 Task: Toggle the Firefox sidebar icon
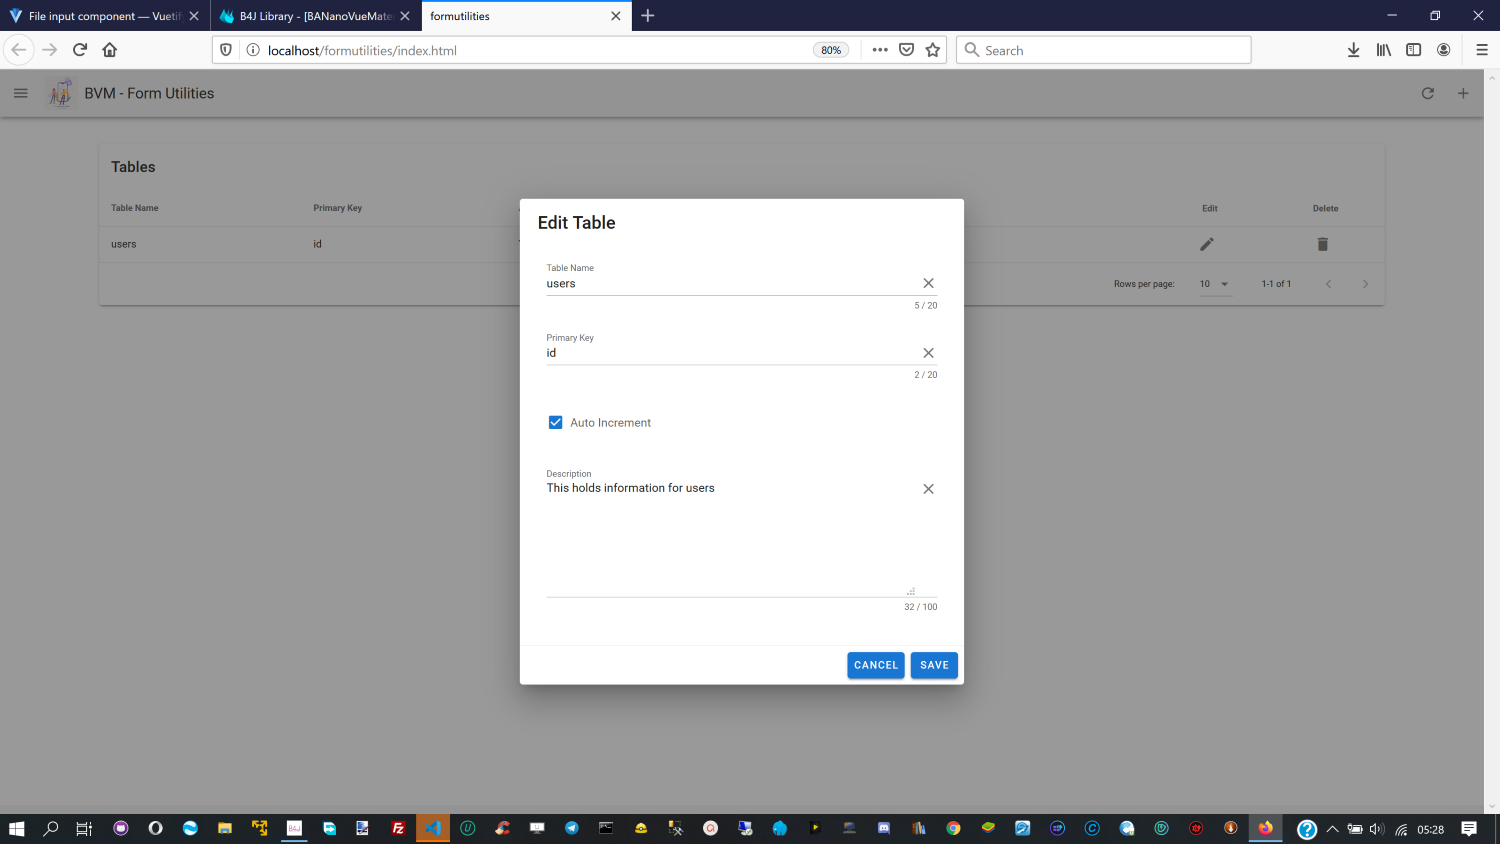tap(1413, 50)
